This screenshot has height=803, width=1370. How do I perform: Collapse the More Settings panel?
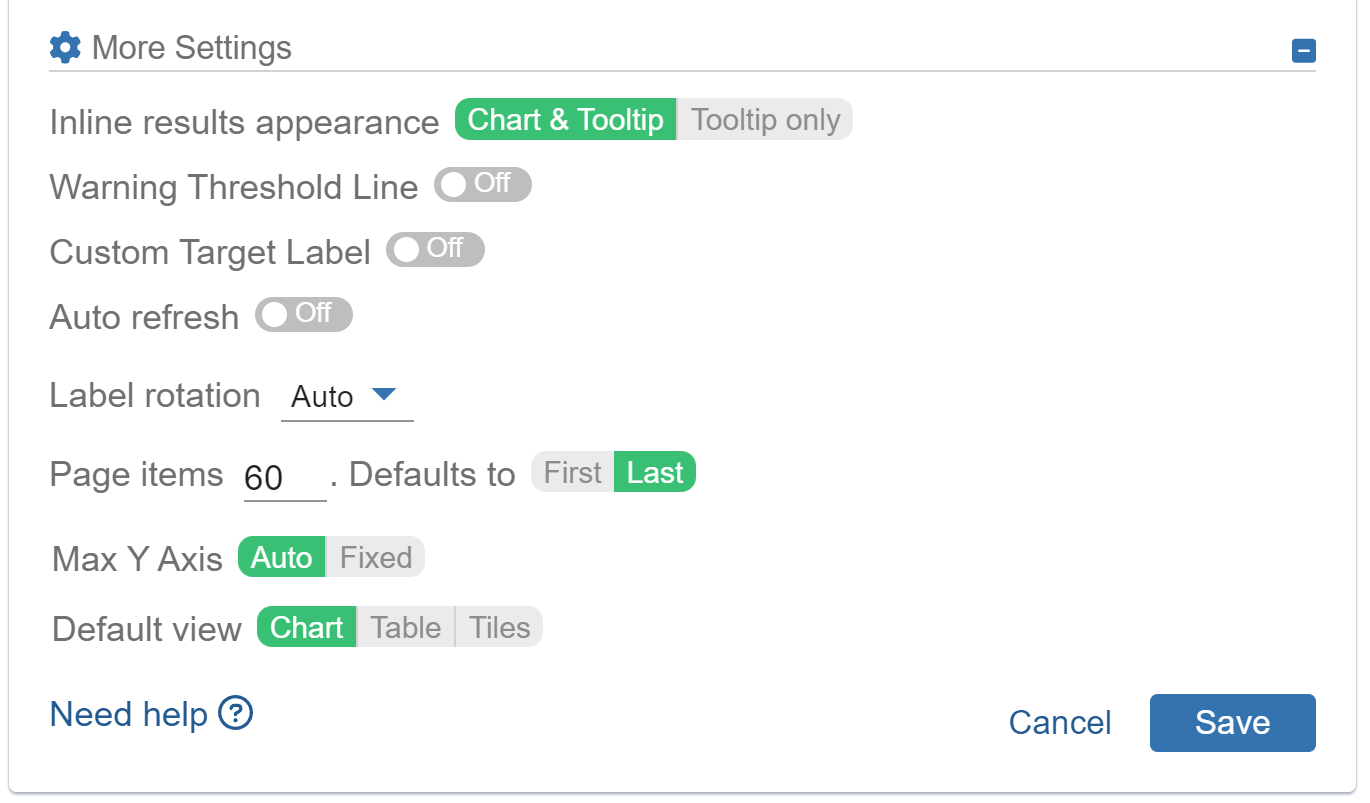click(x=1303, y=49)
